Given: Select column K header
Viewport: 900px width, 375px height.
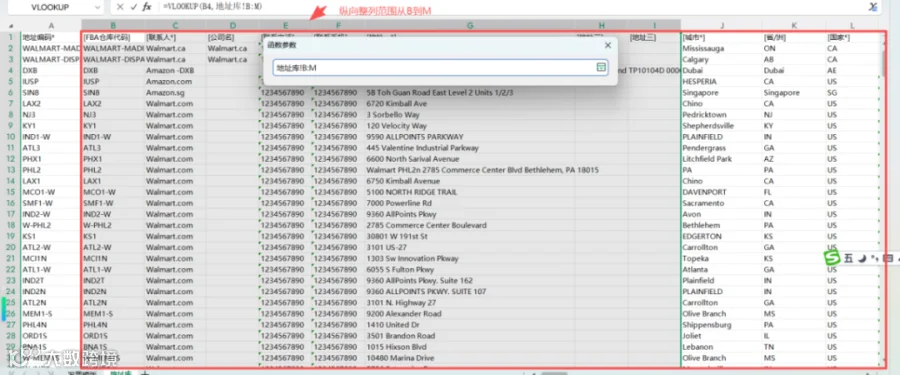Looking at the screenshot, I should tap(793, 25).
